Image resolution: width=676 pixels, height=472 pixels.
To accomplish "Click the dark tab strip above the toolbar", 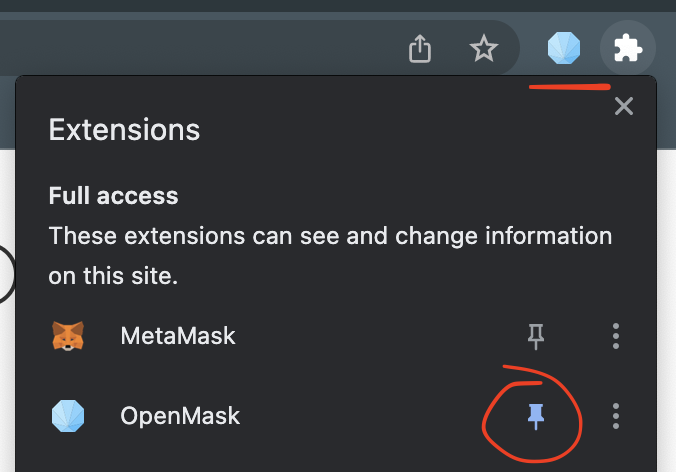I will pyautogui.click(x=300, y=6).
